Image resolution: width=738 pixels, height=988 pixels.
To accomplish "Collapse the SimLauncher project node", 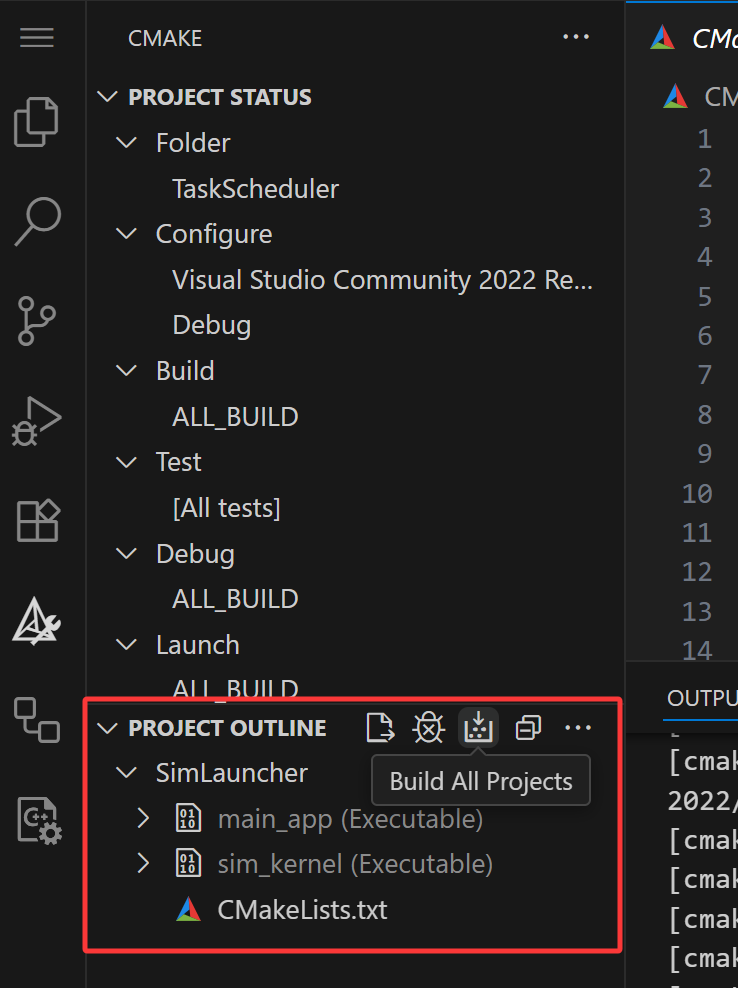I will click(126, 773).
